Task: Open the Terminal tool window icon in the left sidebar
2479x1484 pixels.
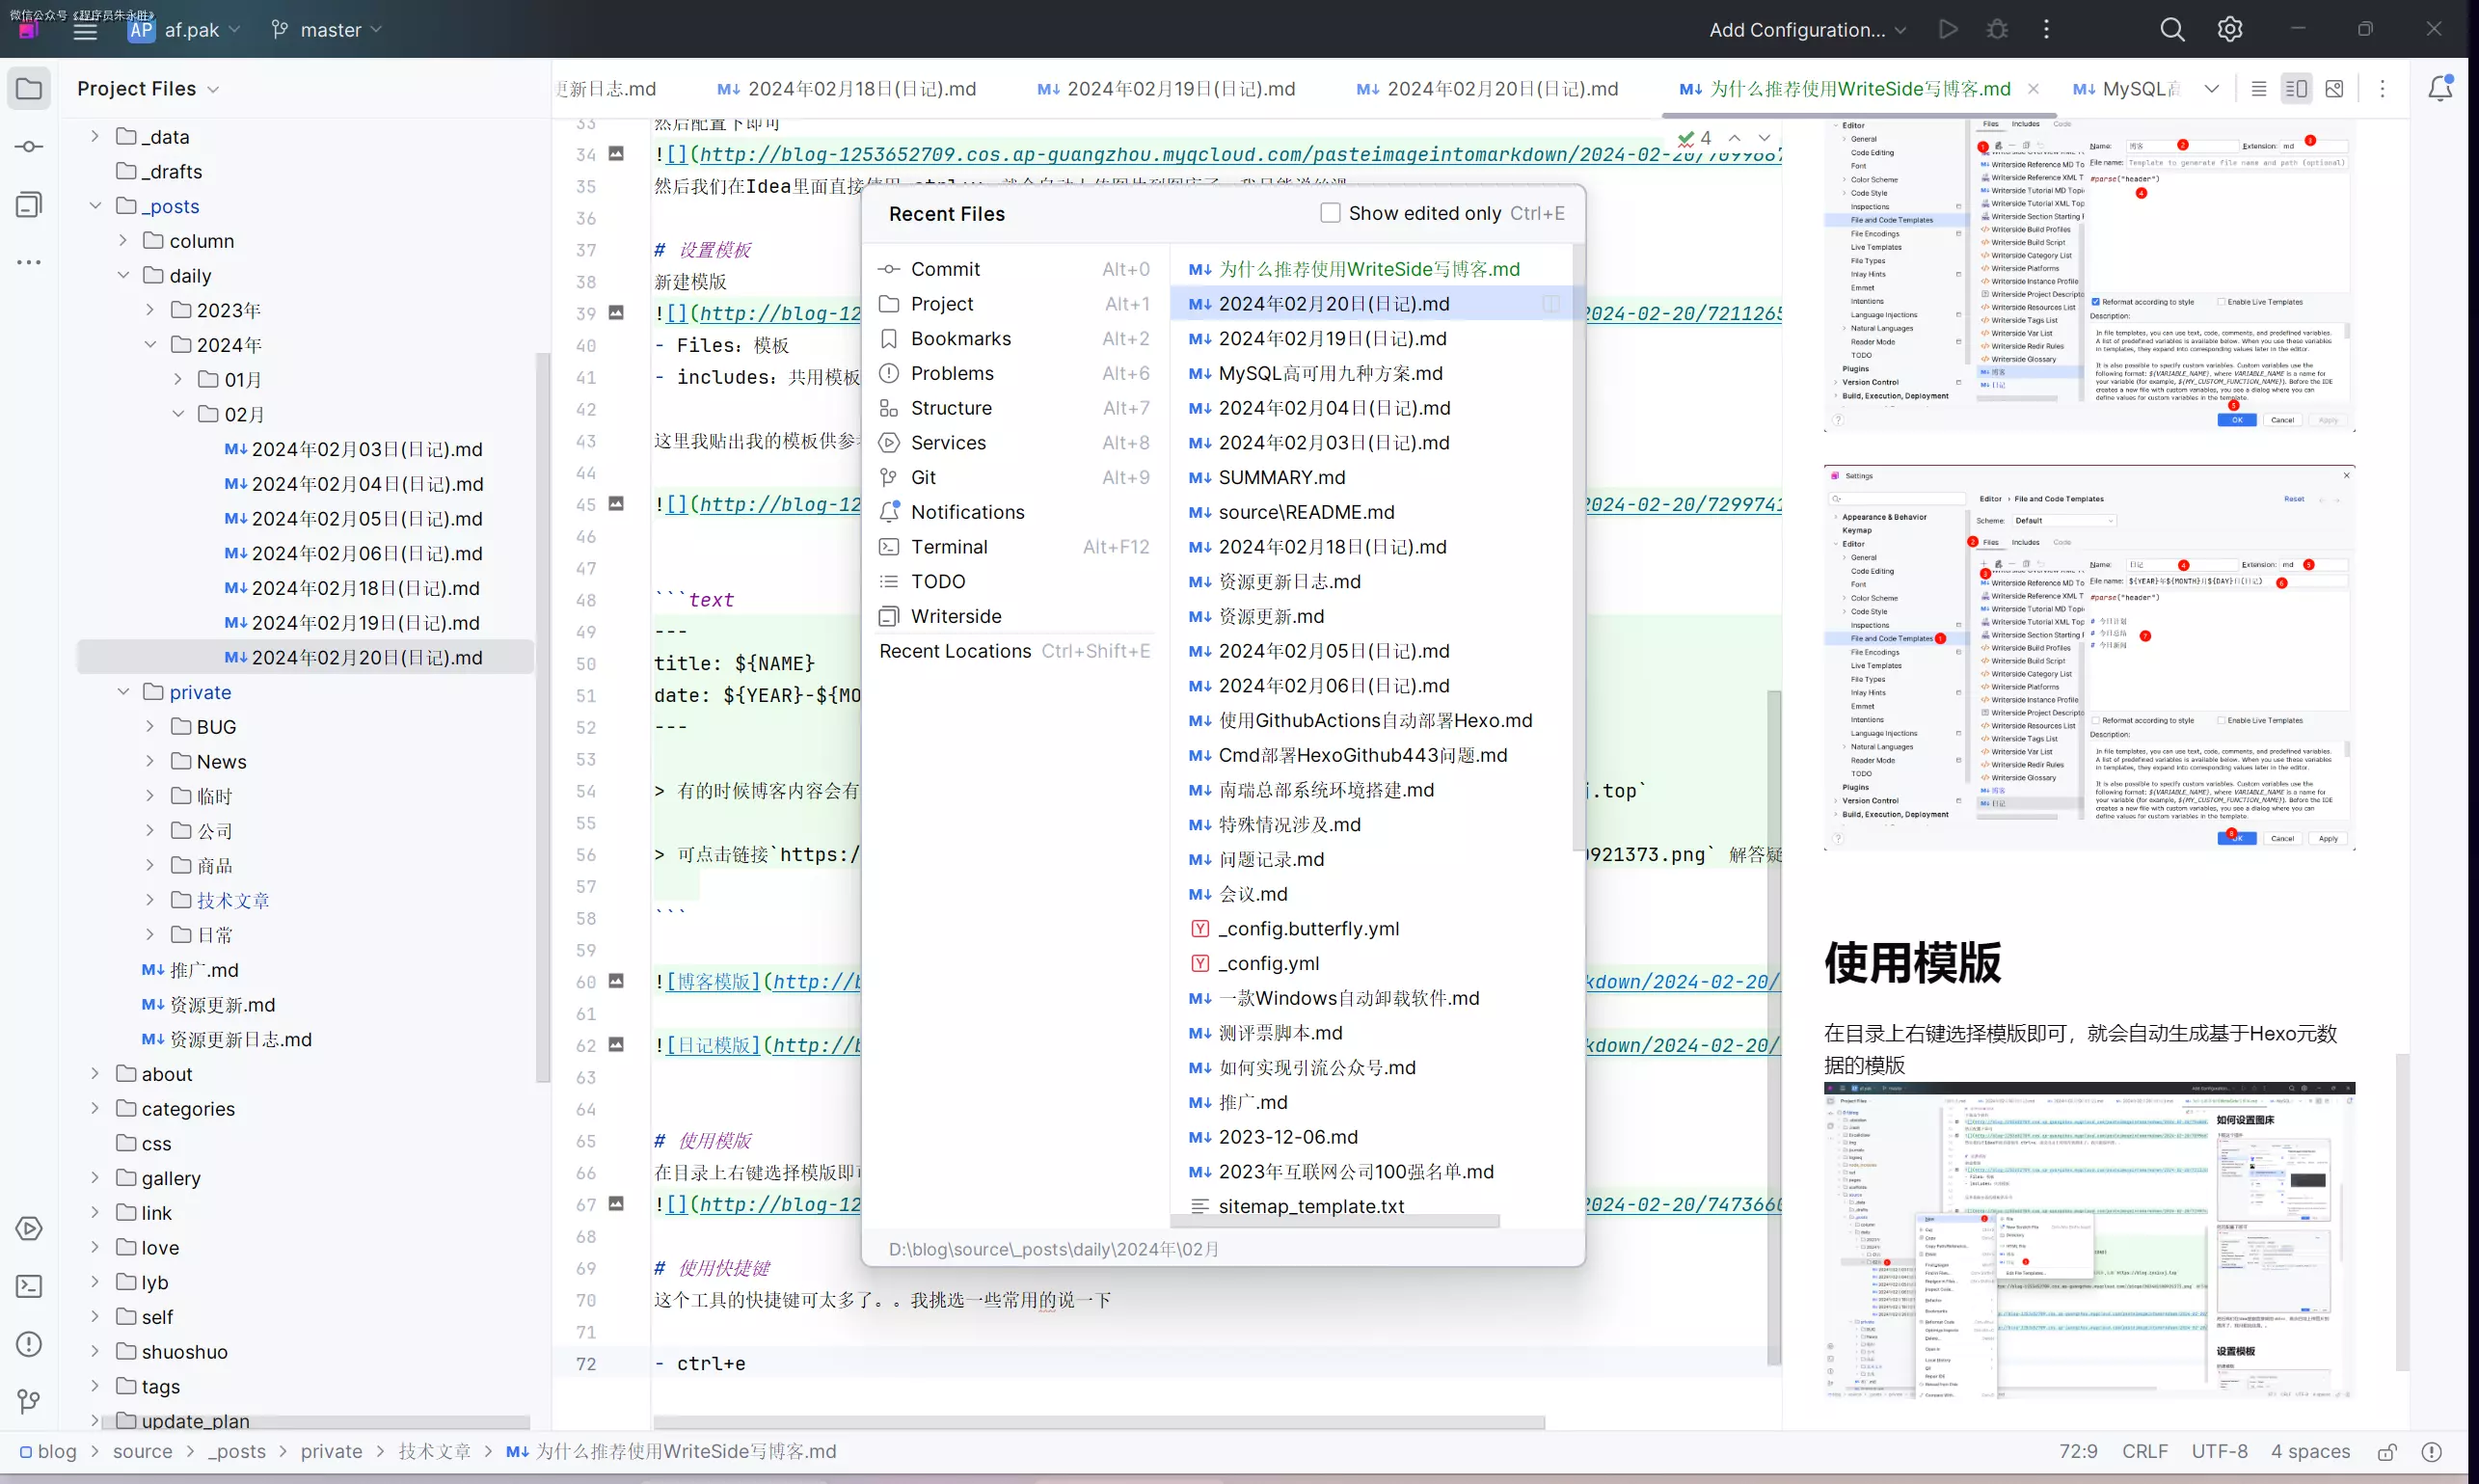Action: coord(29,1286)
